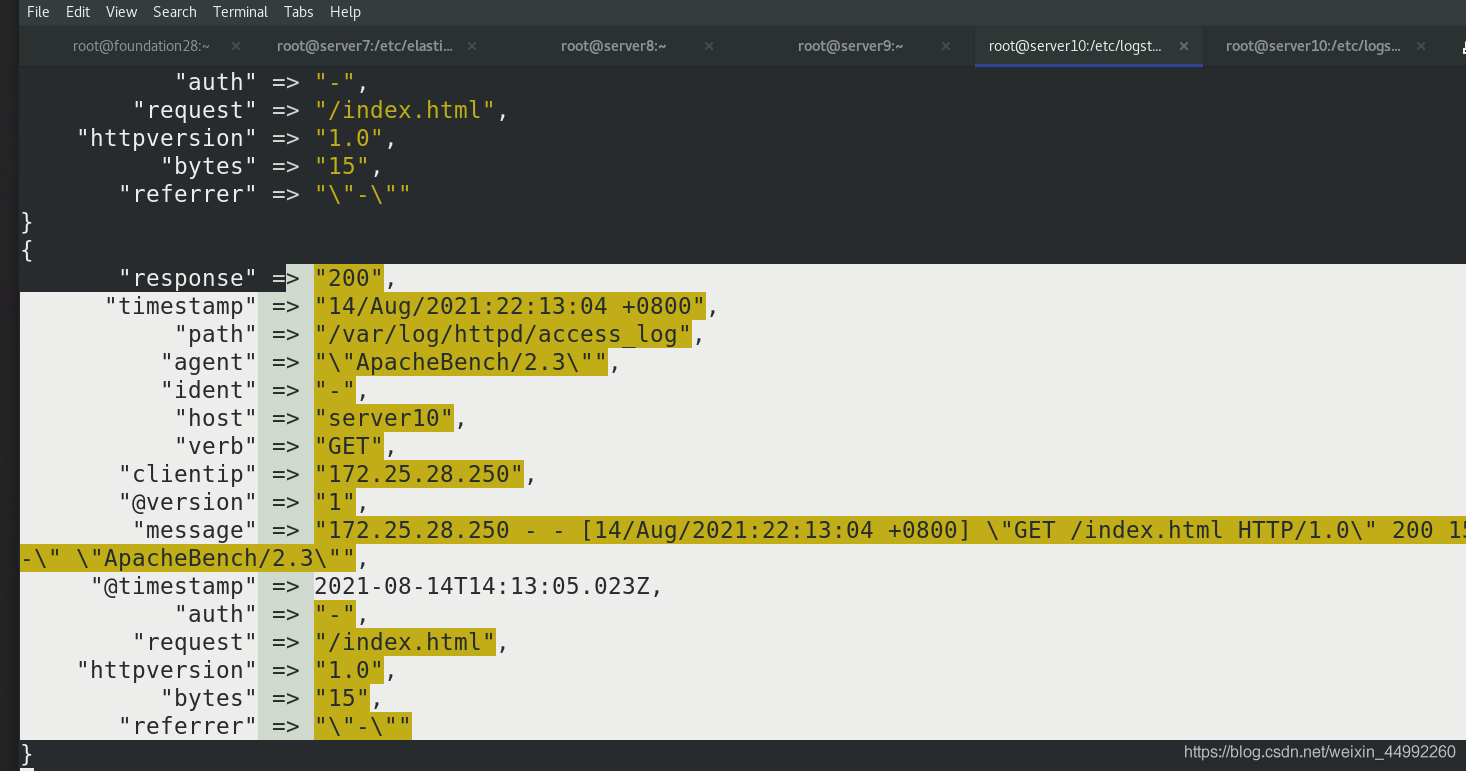Click highlighted "15" bytes value
The height and width of the screenshot is (771, 1466).
pyautogui.click(x=342, y=698)
